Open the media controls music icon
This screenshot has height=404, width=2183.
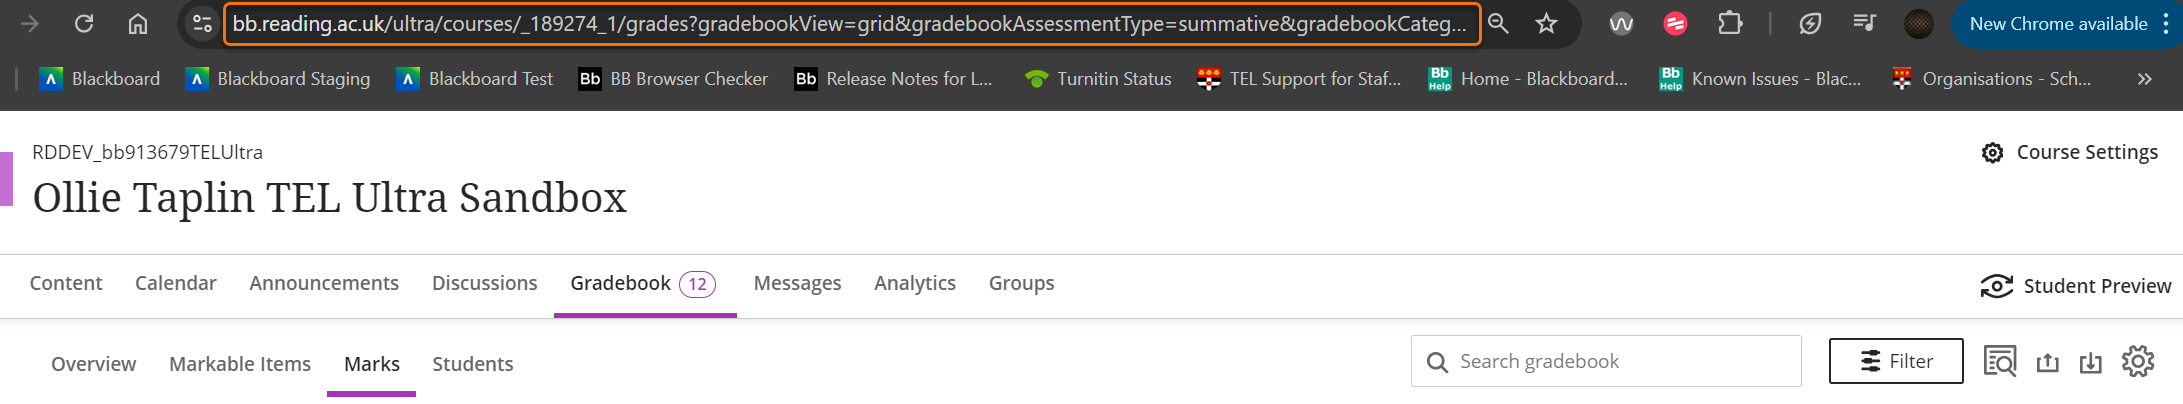click(x=1864, y=24)
